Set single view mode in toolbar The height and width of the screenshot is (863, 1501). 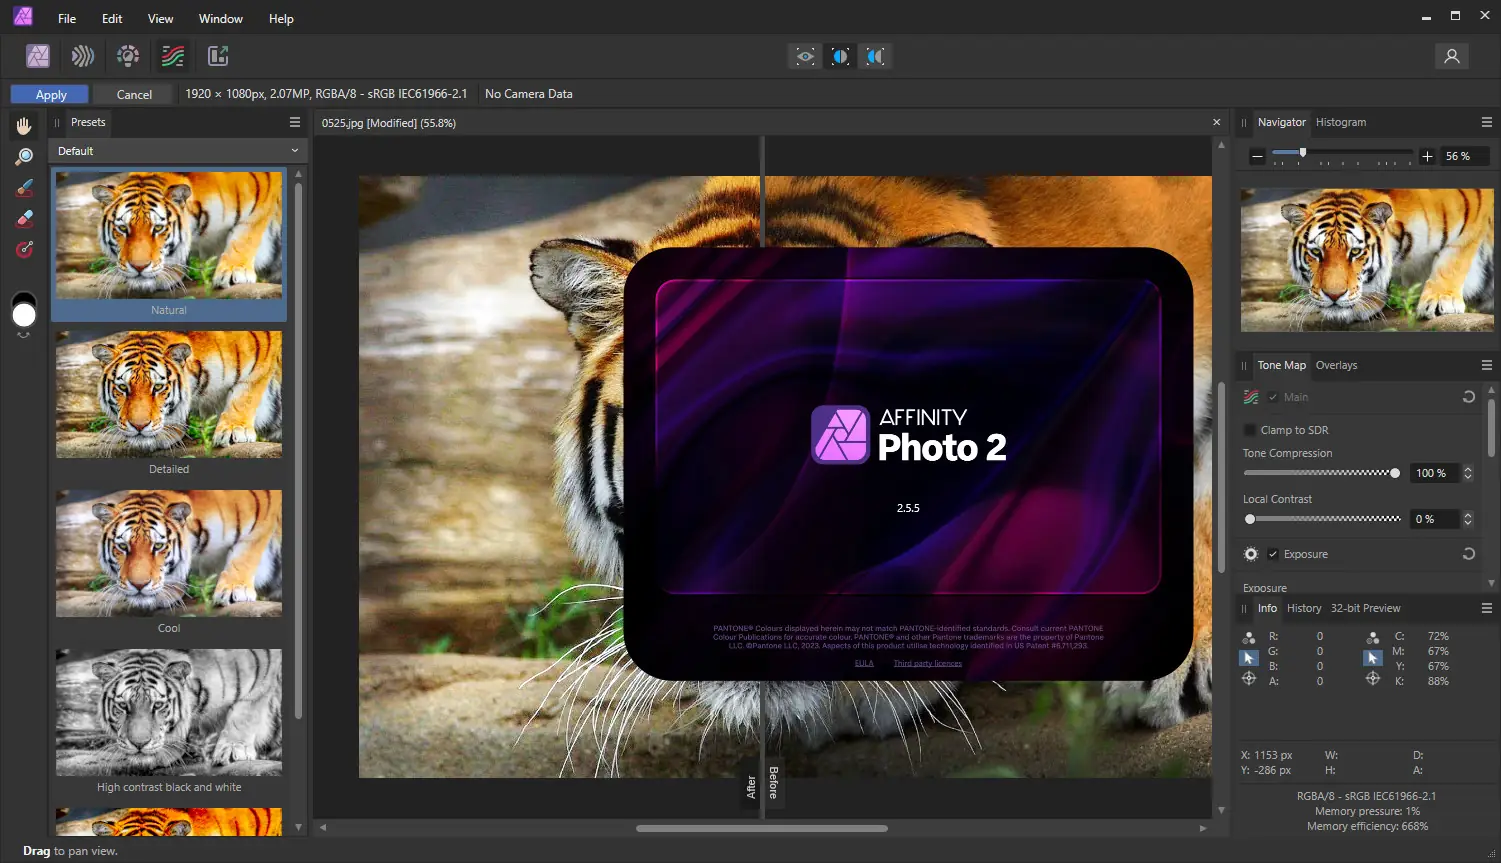click(x=805, y=56)
